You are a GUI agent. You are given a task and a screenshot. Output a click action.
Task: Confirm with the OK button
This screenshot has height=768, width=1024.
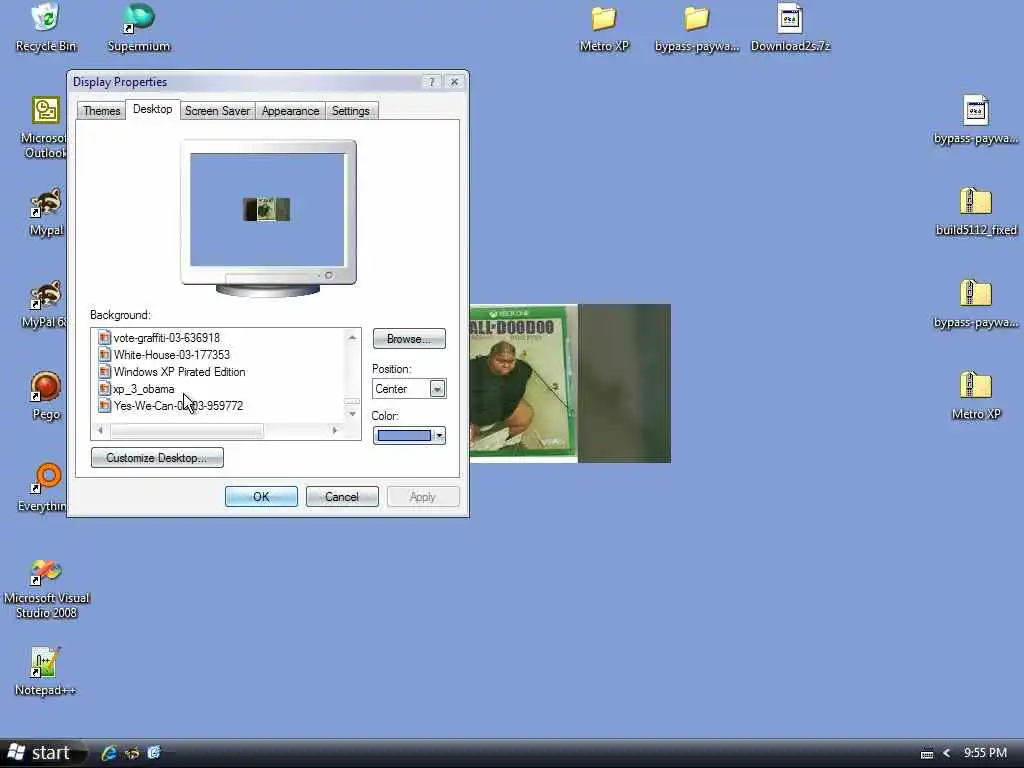click(261, 497)
